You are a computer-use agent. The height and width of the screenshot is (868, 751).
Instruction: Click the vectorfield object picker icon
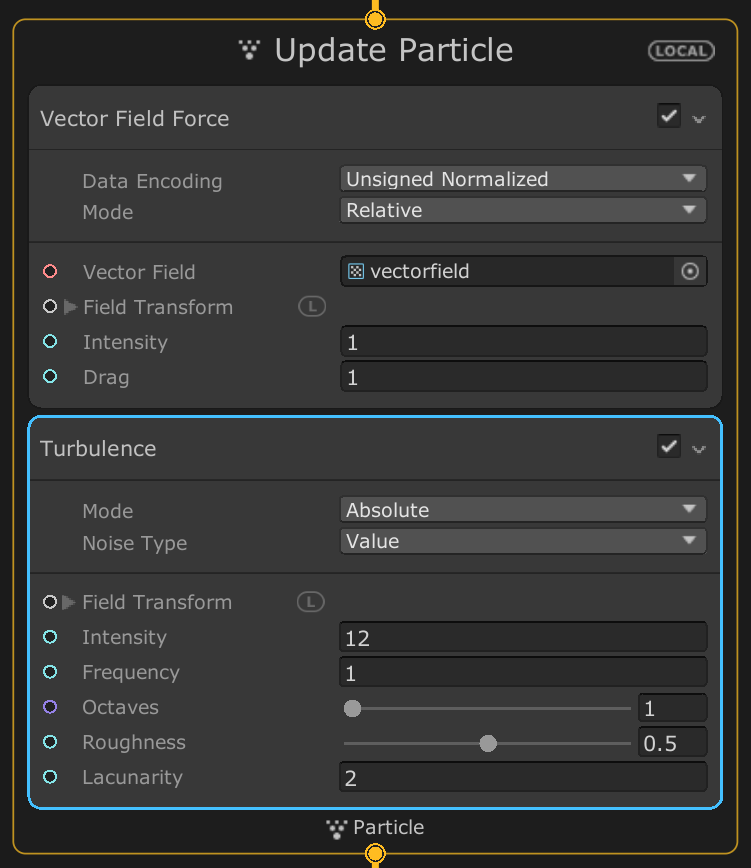pyautogui.click(x=690, y=271)
